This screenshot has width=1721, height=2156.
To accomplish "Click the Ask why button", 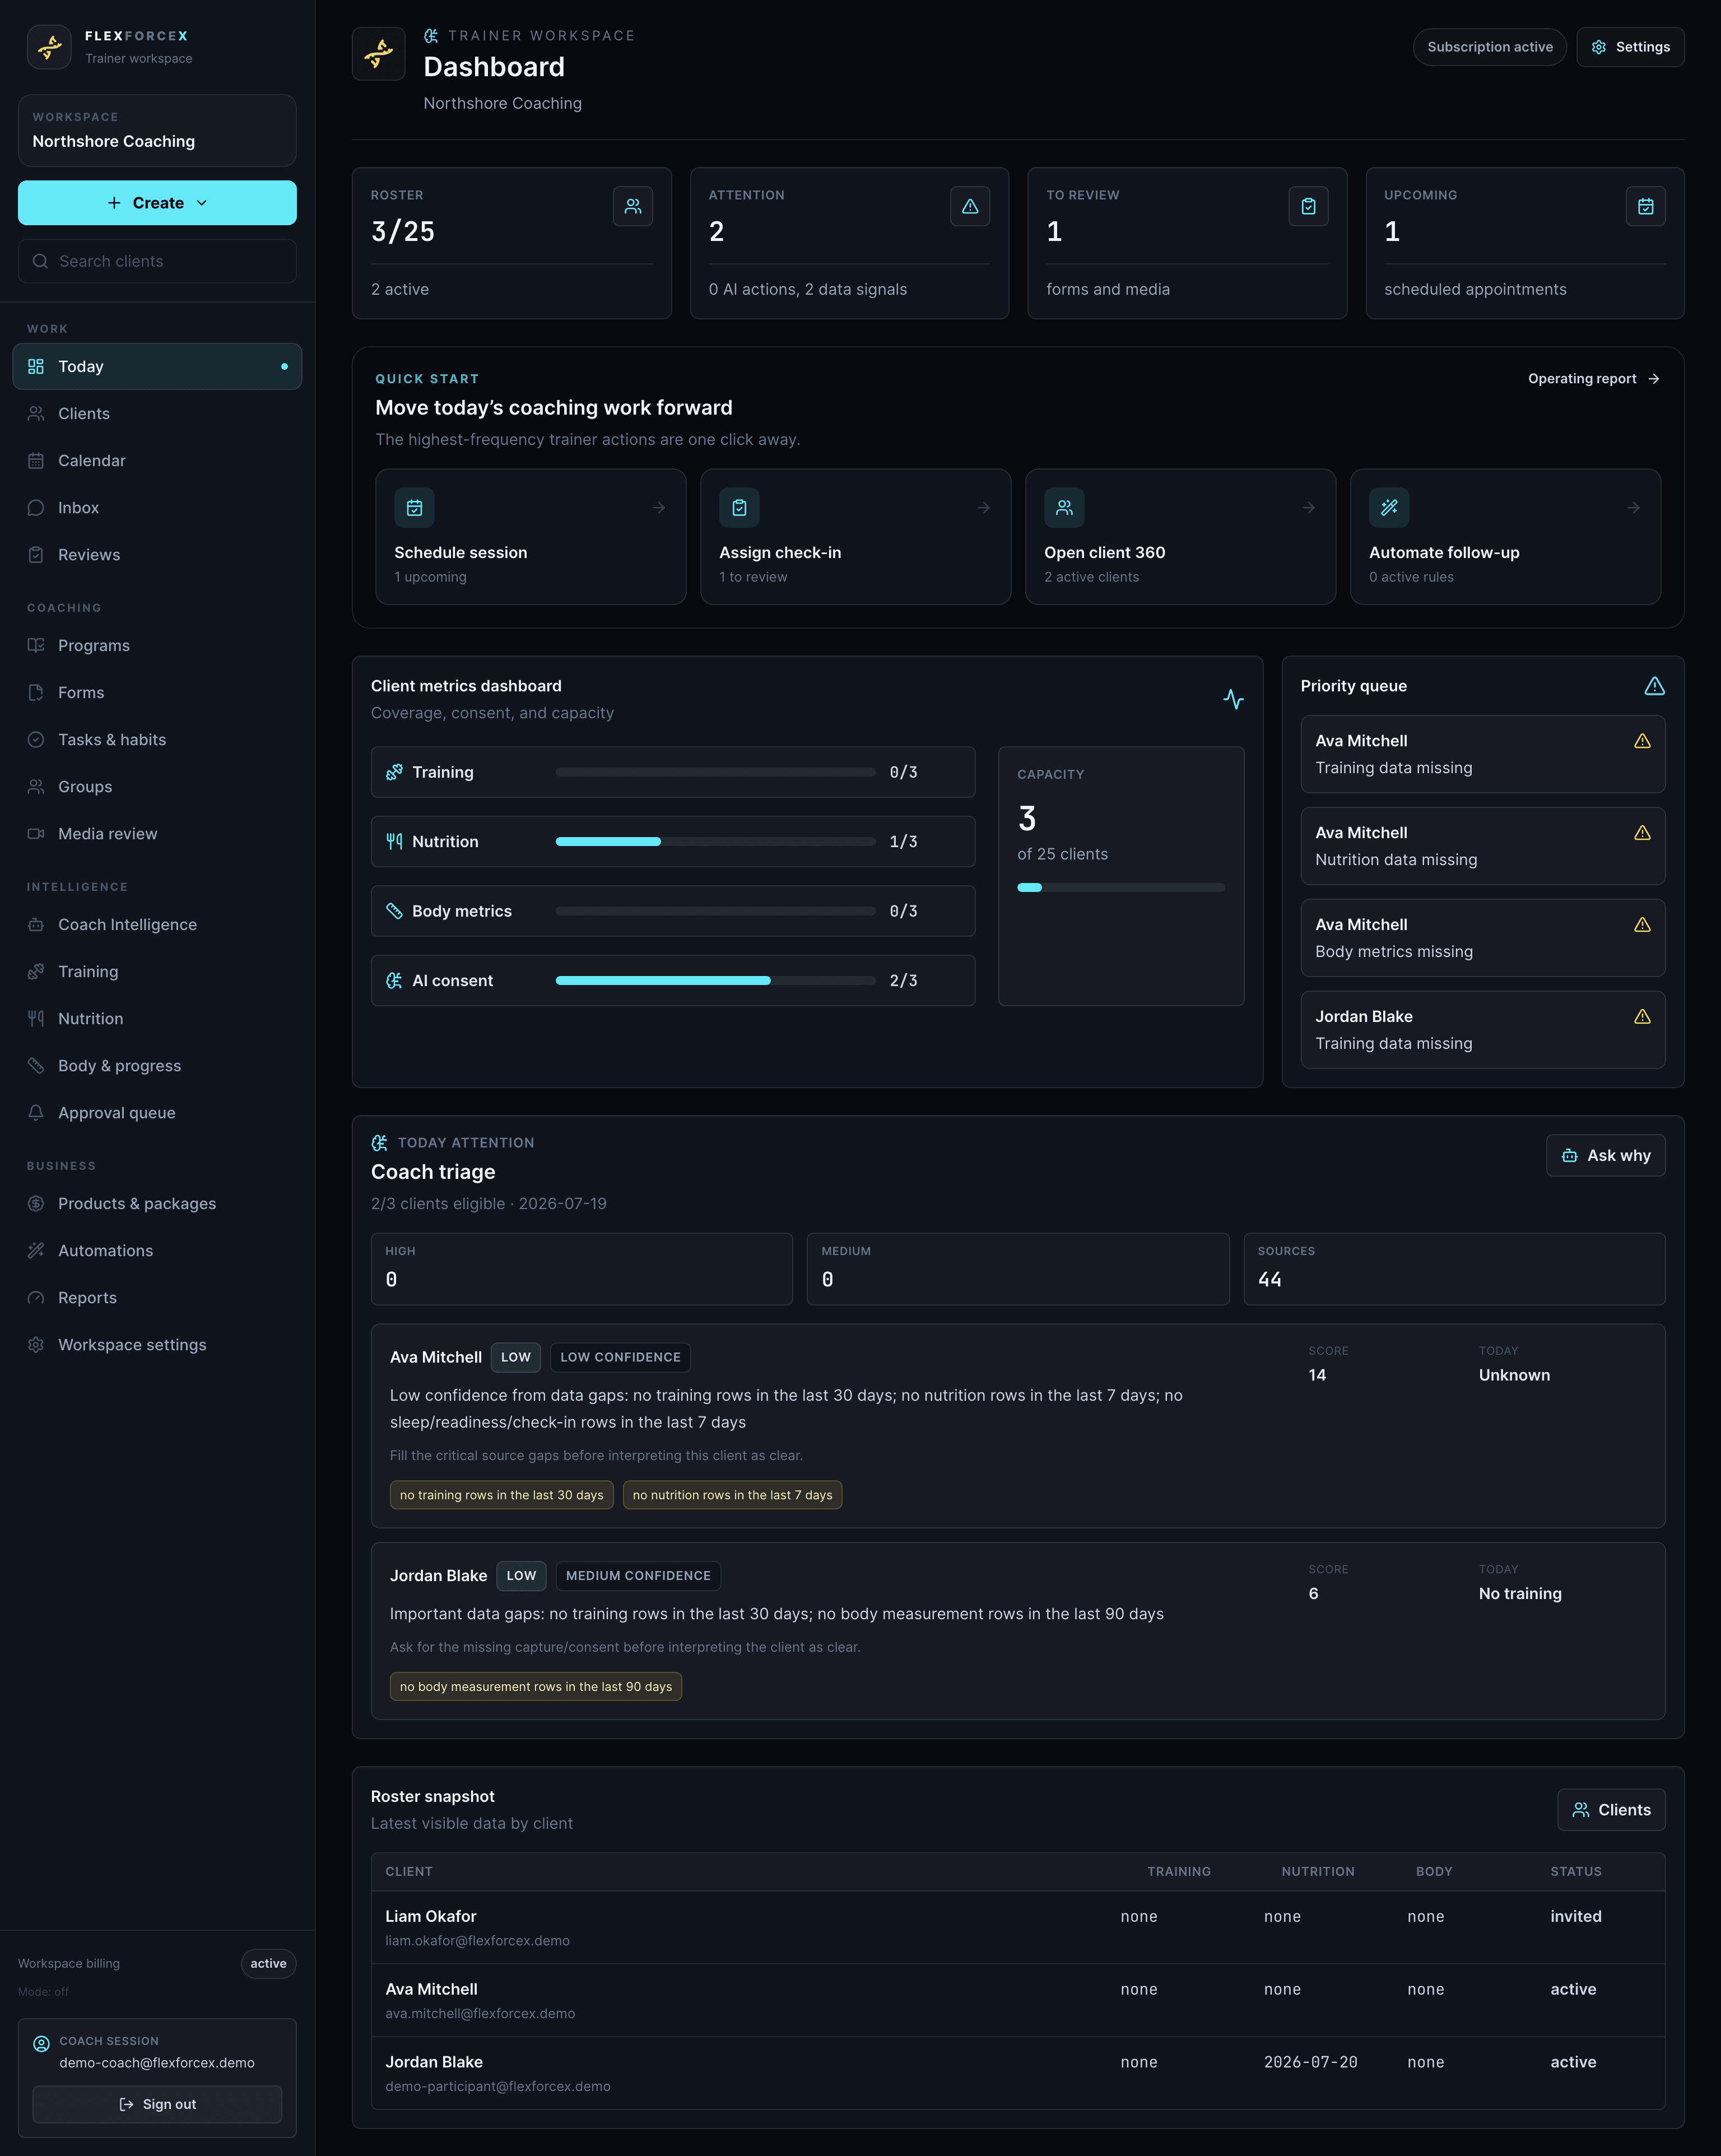I will (x=1605, y=1156).
